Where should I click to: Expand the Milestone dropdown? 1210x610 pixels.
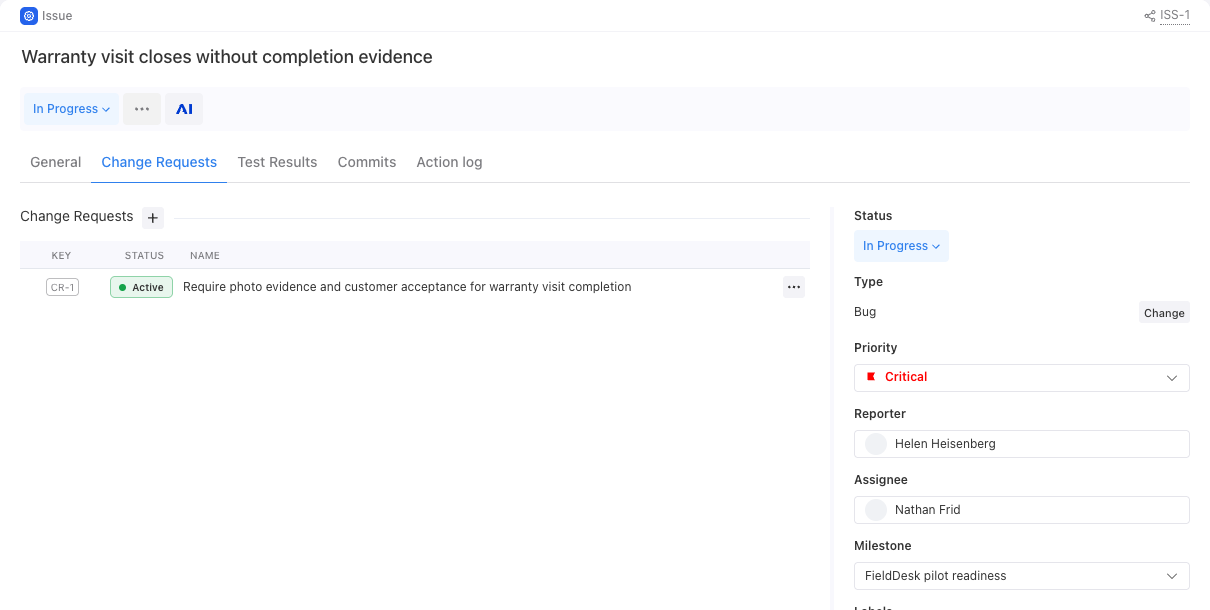click(x=1022, y=576)
